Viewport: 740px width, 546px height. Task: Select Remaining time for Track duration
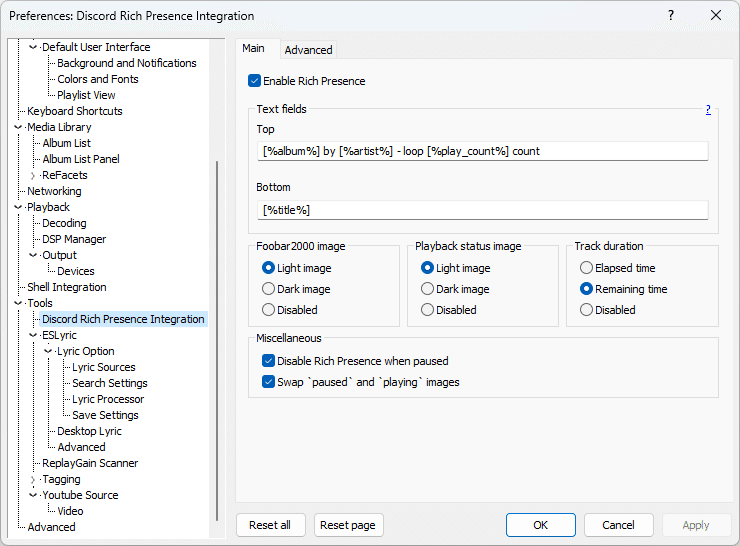click(586, 289)
